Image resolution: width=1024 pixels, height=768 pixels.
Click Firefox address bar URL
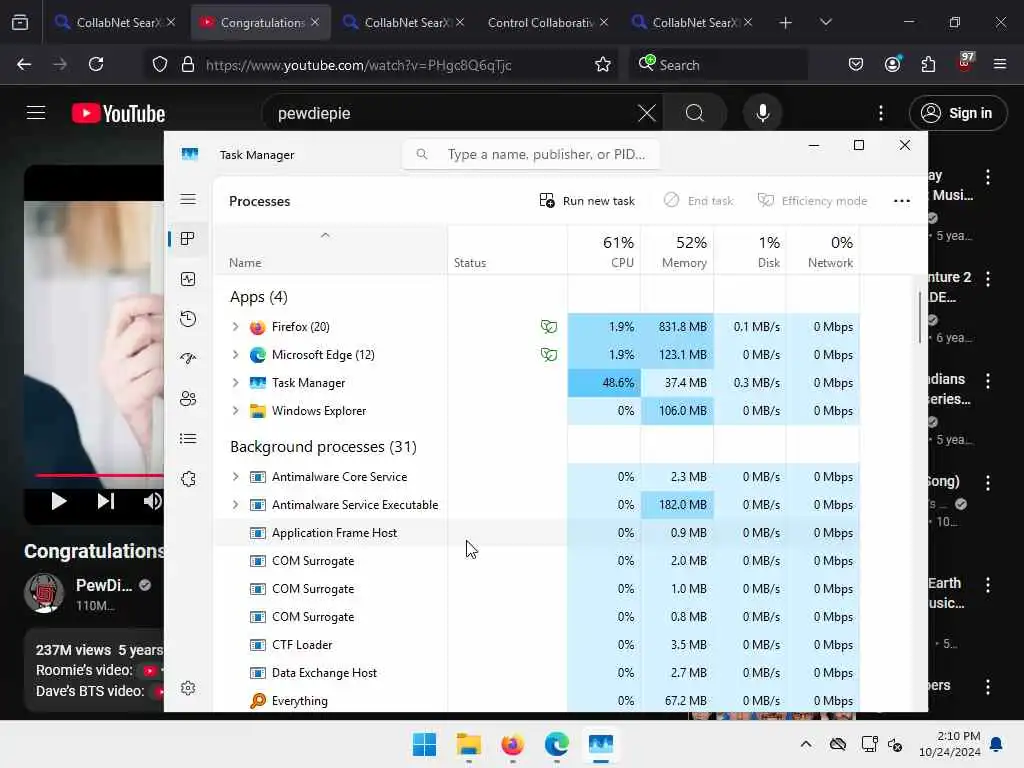click(x=359, y=65)
